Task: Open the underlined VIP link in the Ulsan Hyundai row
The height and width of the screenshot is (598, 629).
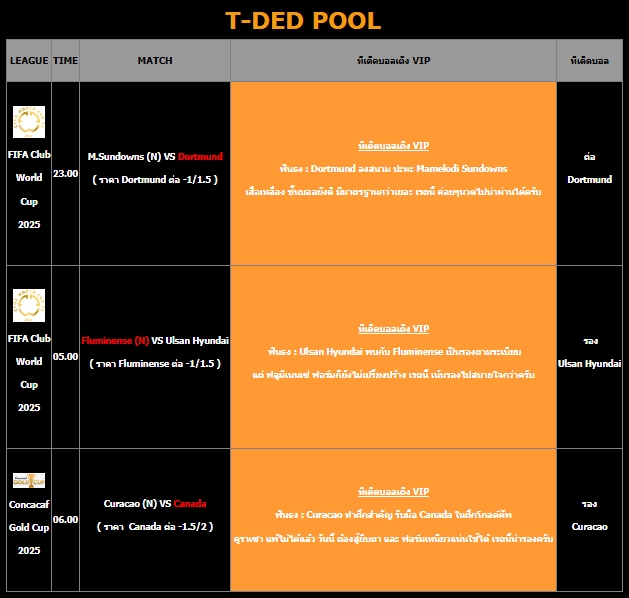Action: click(394, 329)
